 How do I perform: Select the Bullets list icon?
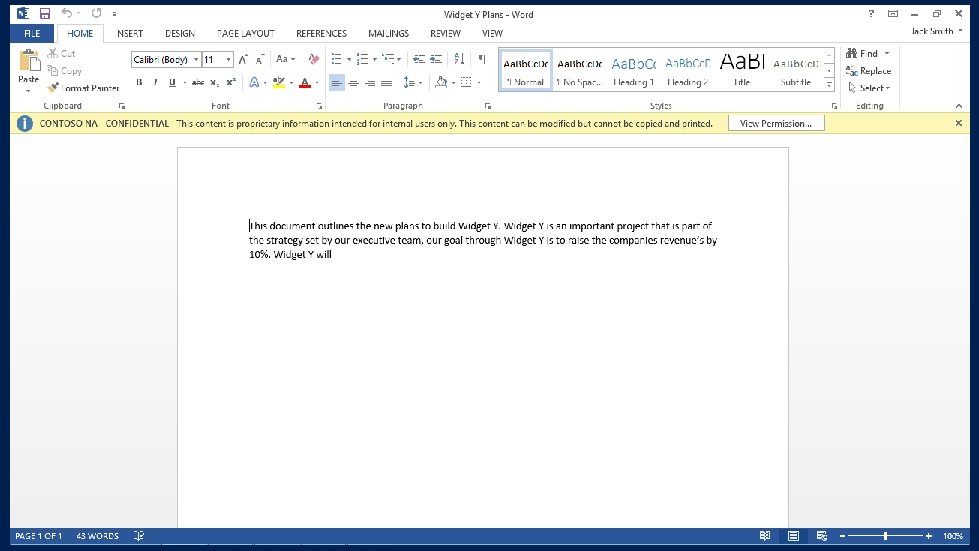(x=337, y=59)
